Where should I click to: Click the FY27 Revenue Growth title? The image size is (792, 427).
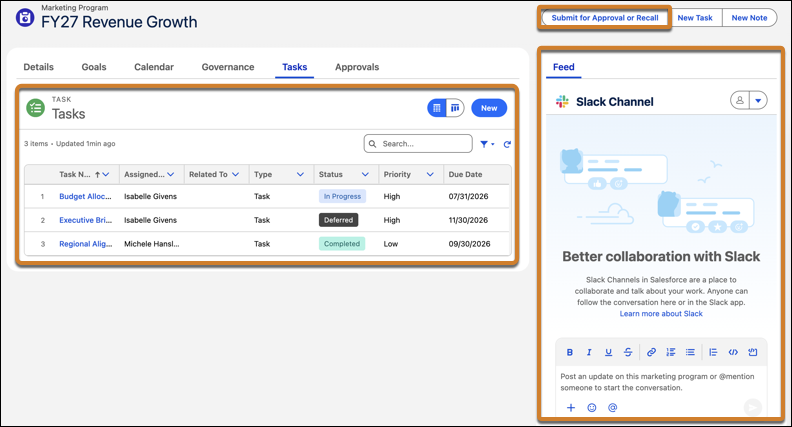pyautogui.click(x=119, y=22)
